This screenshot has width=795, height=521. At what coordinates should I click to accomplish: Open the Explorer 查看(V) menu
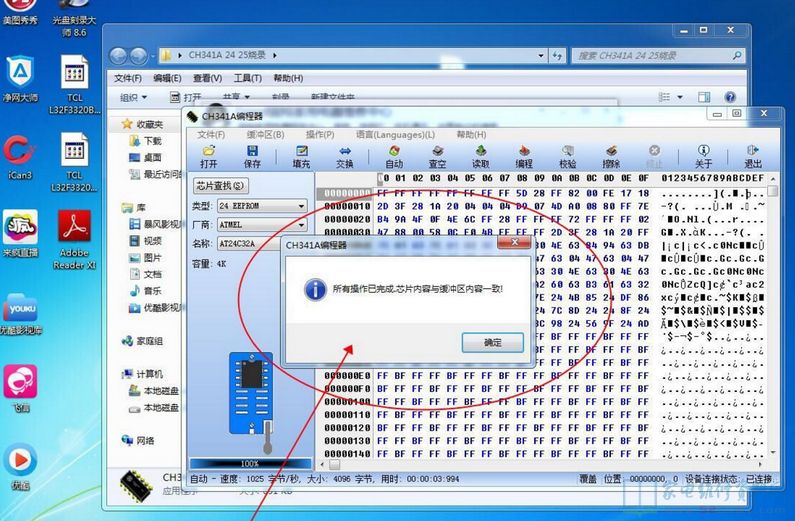click(207, 78)
